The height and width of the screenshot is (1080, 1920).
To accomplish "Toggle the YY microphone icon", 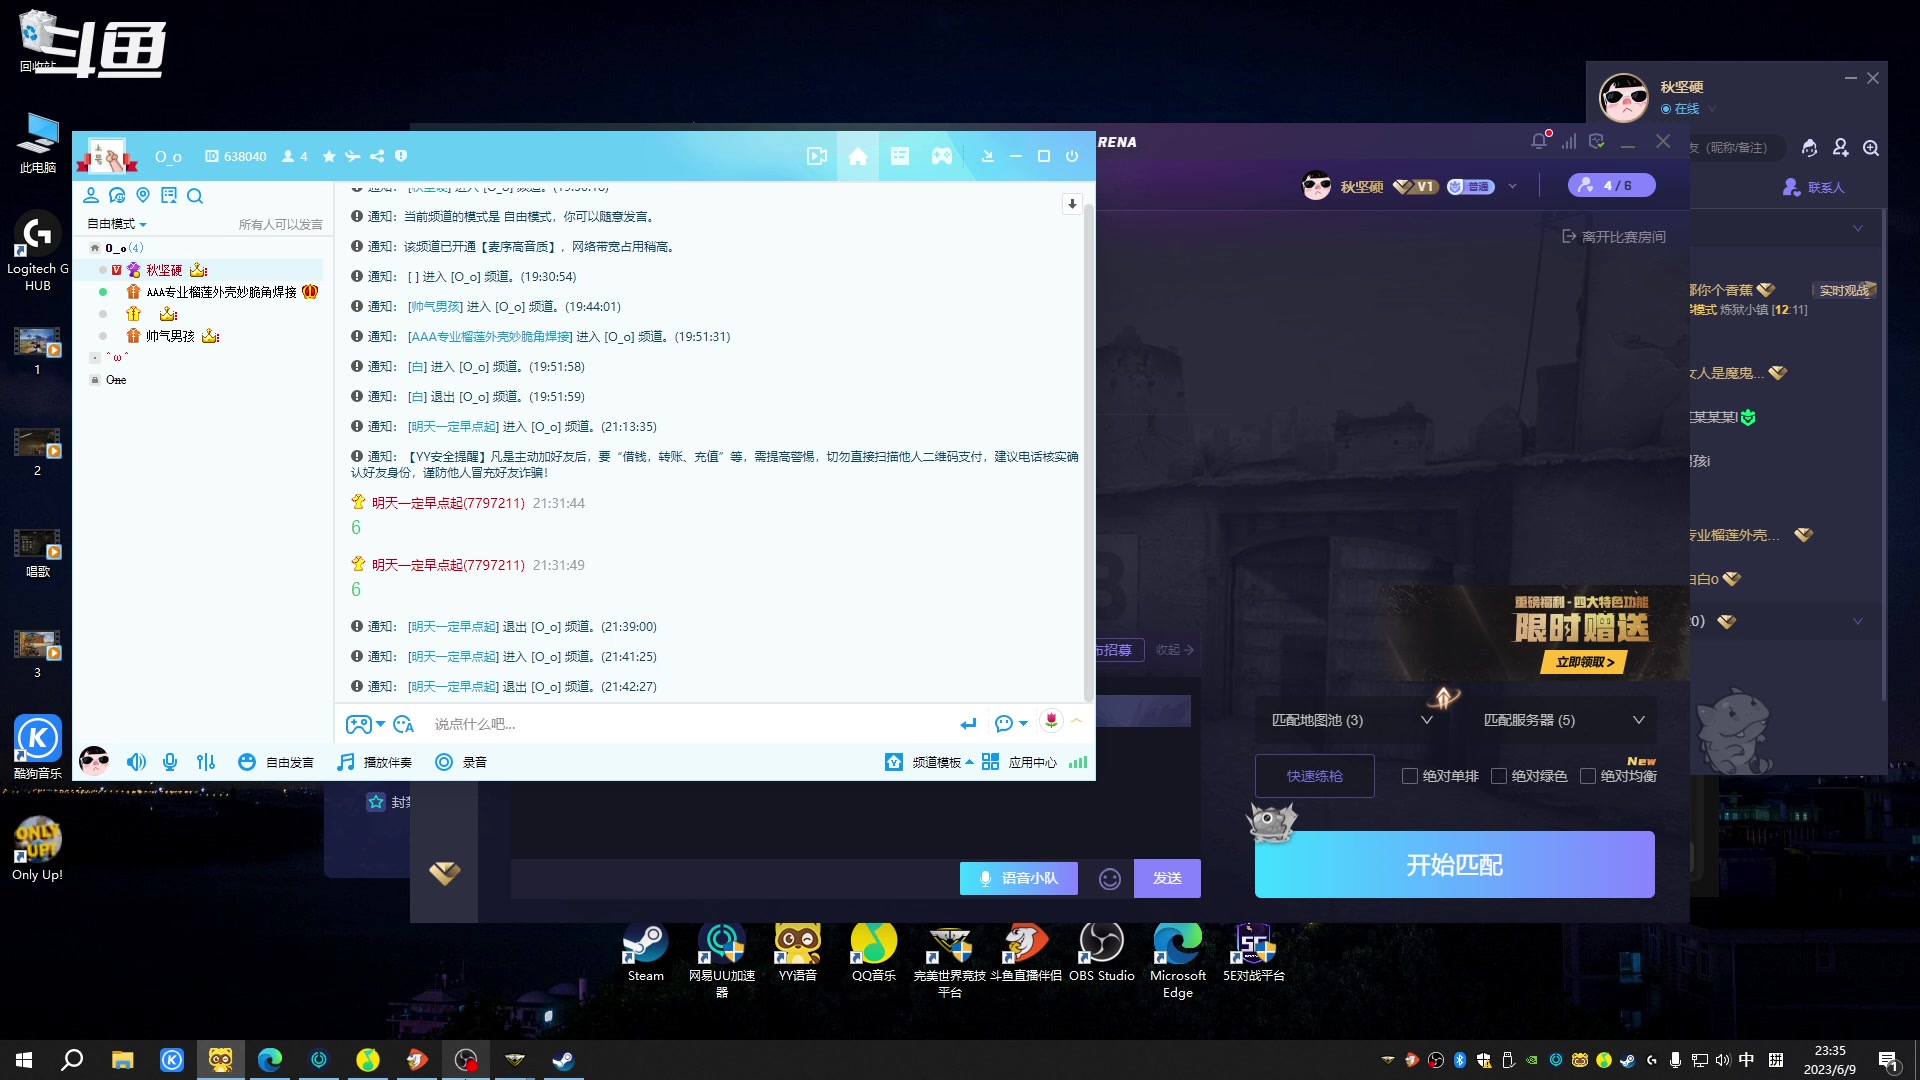I will [x=170, y=762].
